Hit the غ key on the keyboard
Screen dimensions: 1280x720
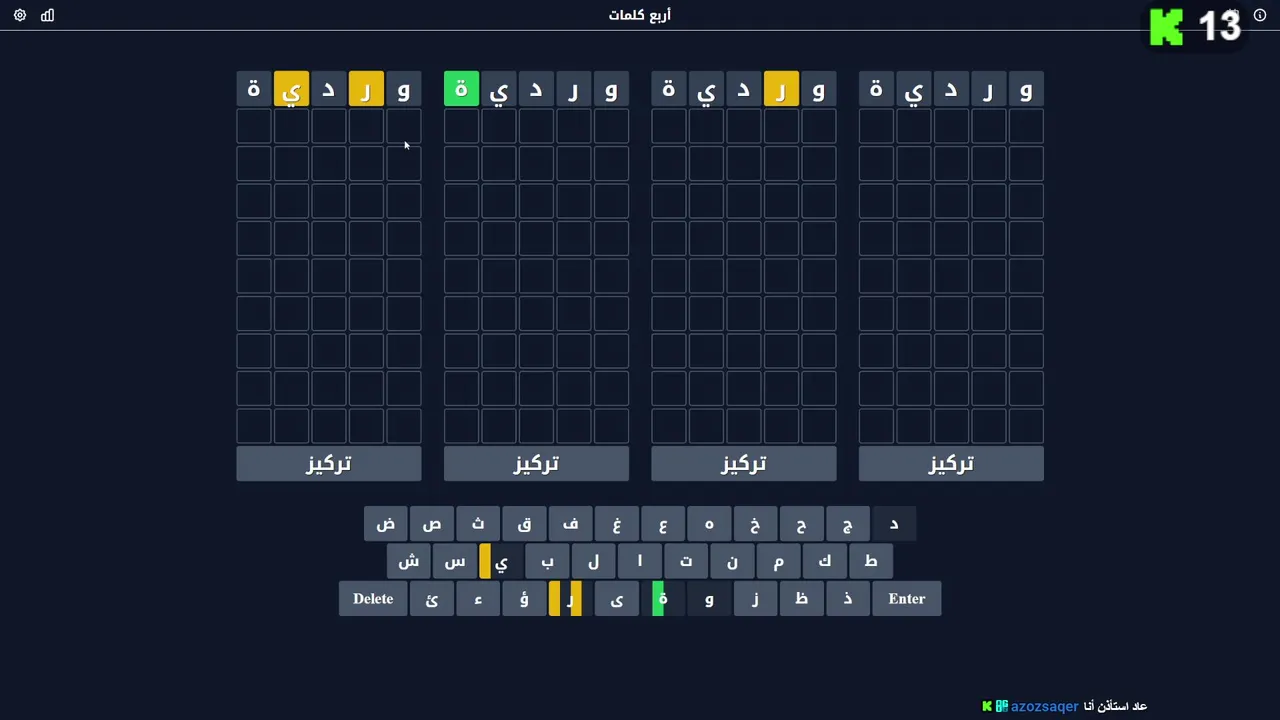point(617,524)
